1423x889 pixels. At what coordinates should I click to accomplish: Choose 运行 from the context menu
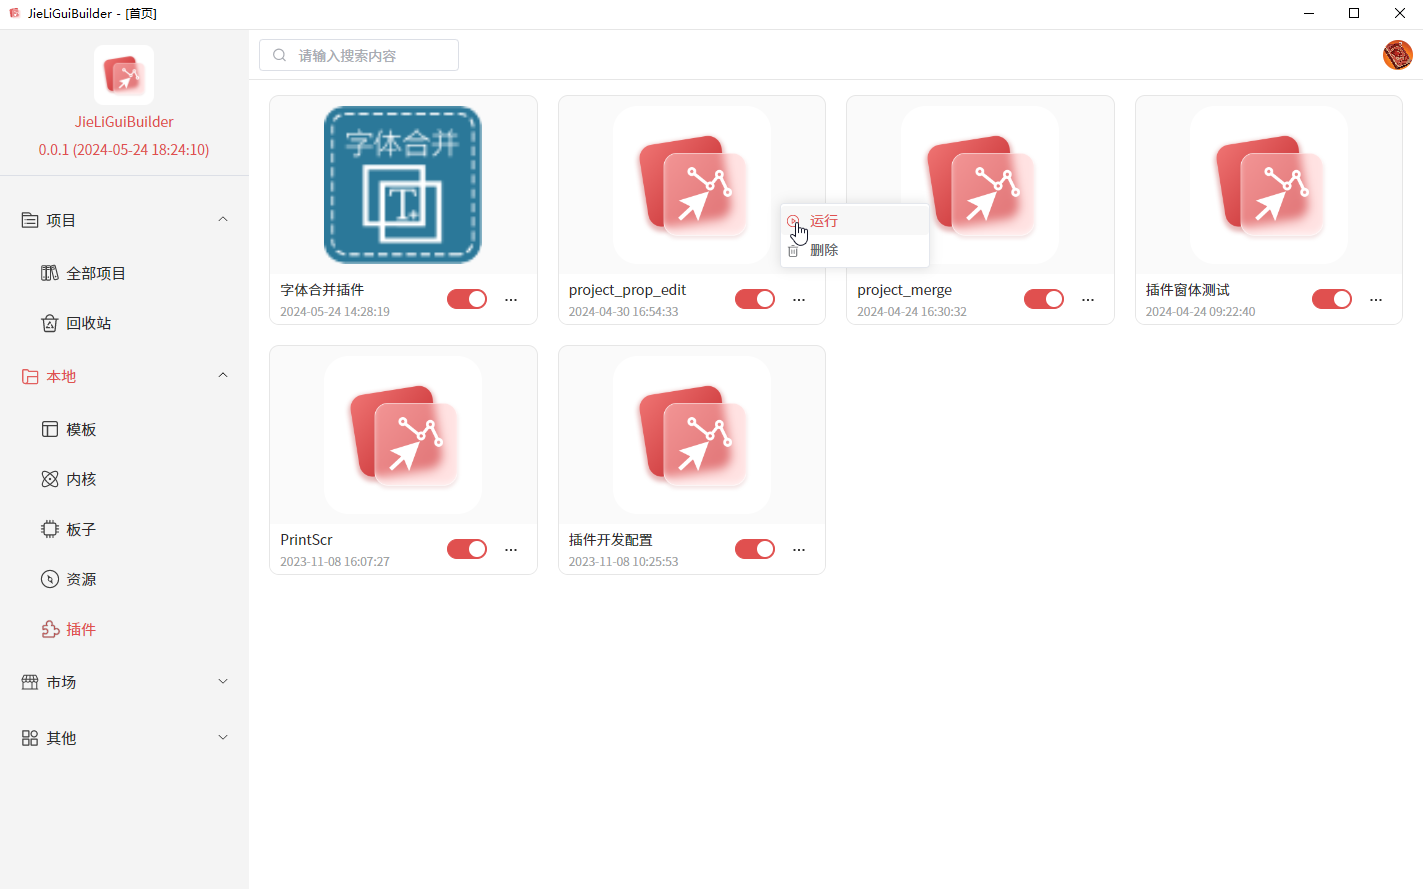[855, 221]
